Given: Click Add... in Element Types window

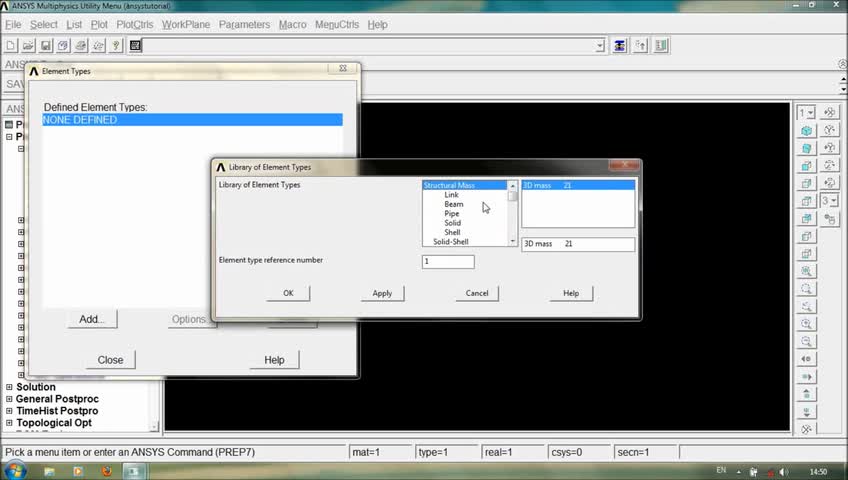Looking at the screenshot, I should click(92, 319).
